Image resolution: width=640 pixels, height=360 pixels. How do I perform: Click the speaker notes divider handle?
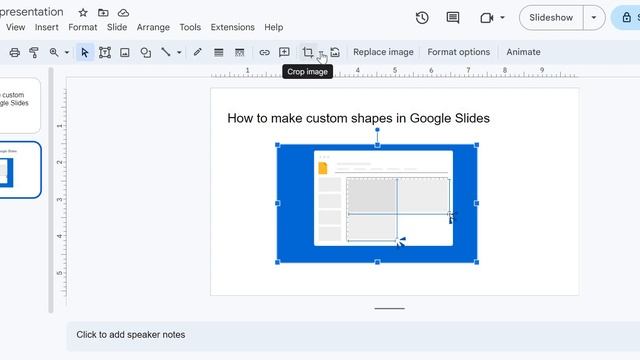click(390, 309)
